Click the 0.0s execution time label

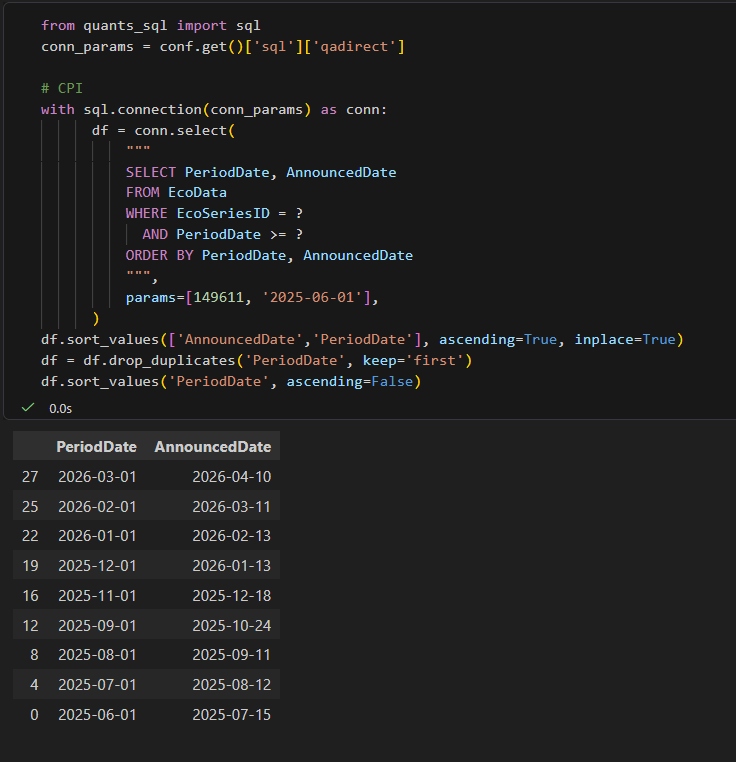click(60, 409)
